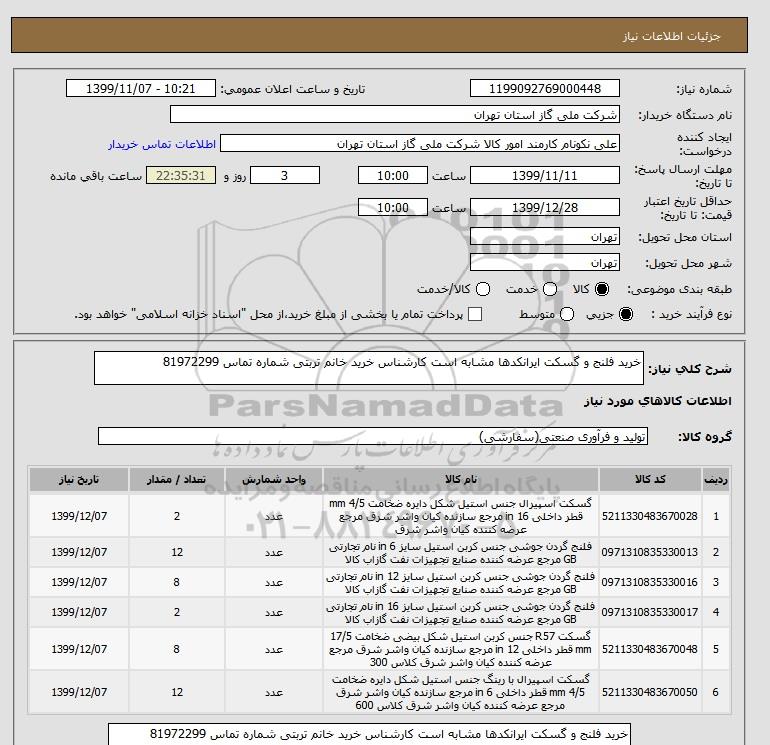The width and height of the screenshot is (770, 745).
Task: Click the R57 gasket description in row 5
Action: click(x=461, y=649)
